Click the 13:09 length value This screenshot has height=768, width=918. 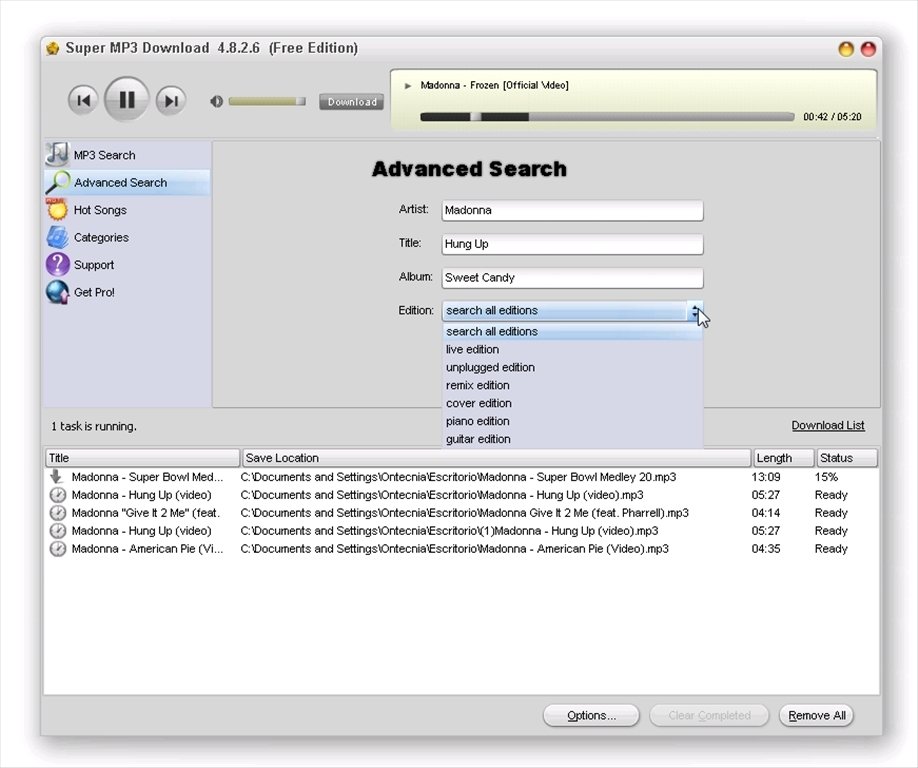coord(766,477)
